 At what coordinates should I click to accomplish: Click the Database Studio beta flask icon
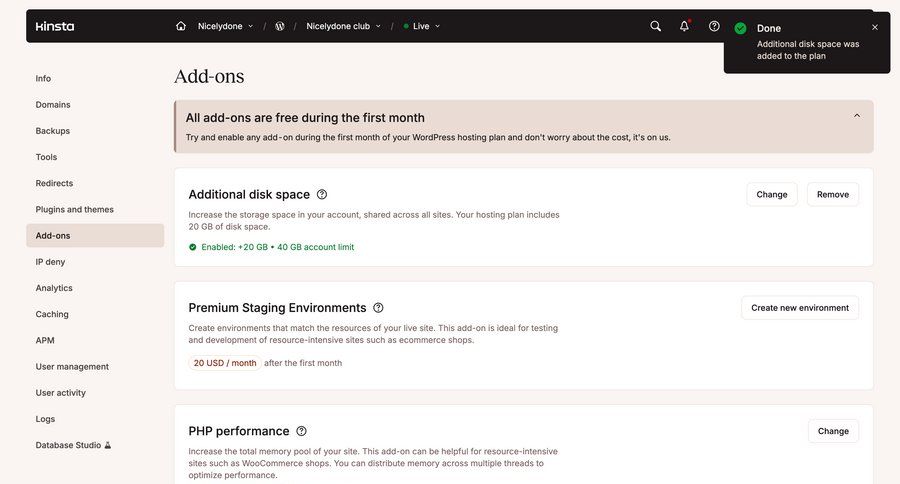[107, 445]
